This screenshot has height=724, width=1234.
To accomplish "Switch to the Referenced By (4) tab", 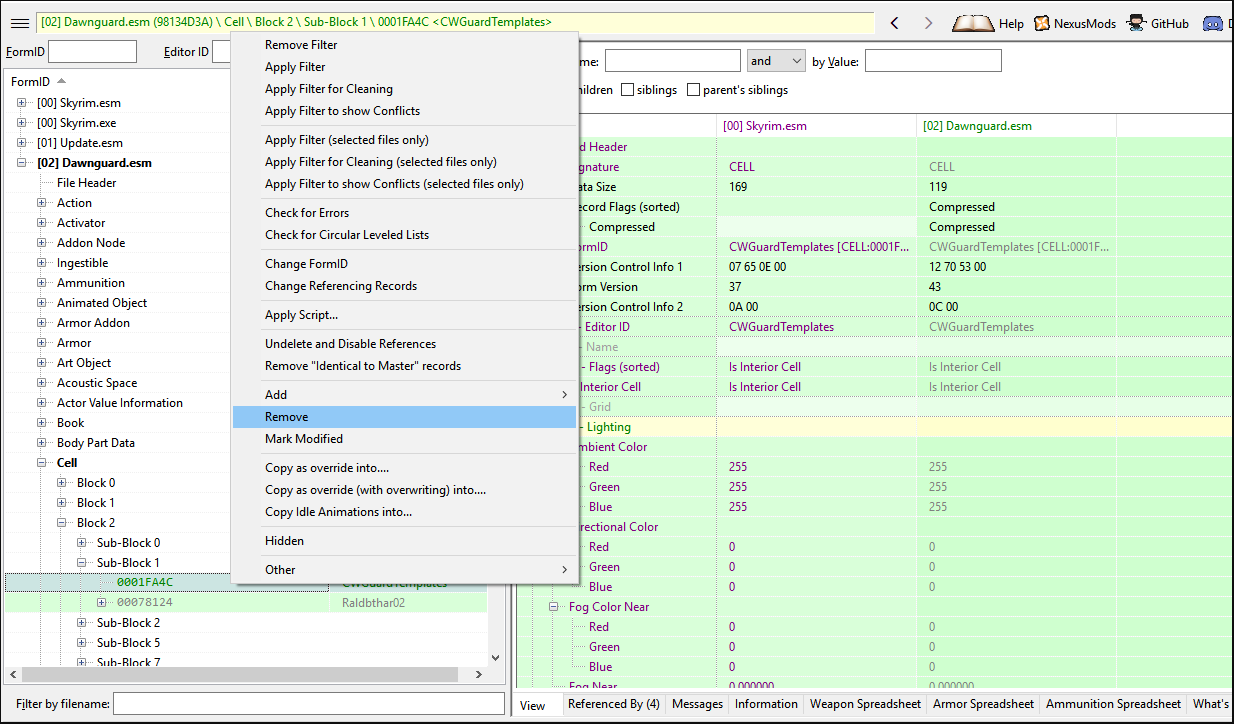I will click(x=613, y=704).
